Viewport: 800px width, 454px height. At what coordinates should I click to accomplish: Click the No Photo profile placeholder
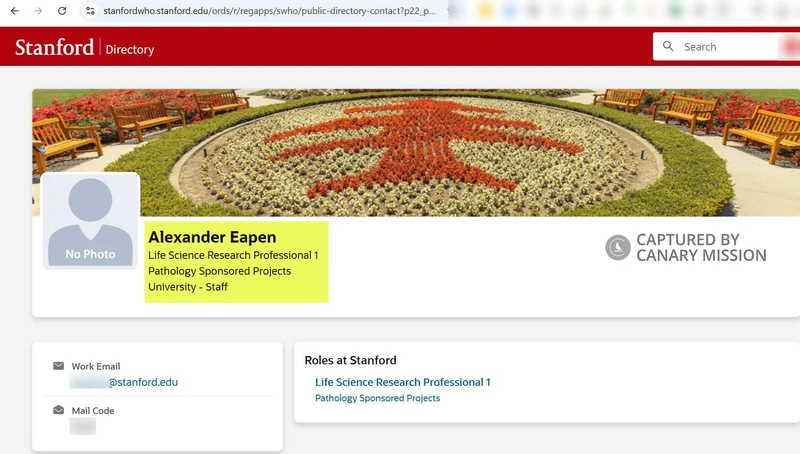click(x=90, y=220)
